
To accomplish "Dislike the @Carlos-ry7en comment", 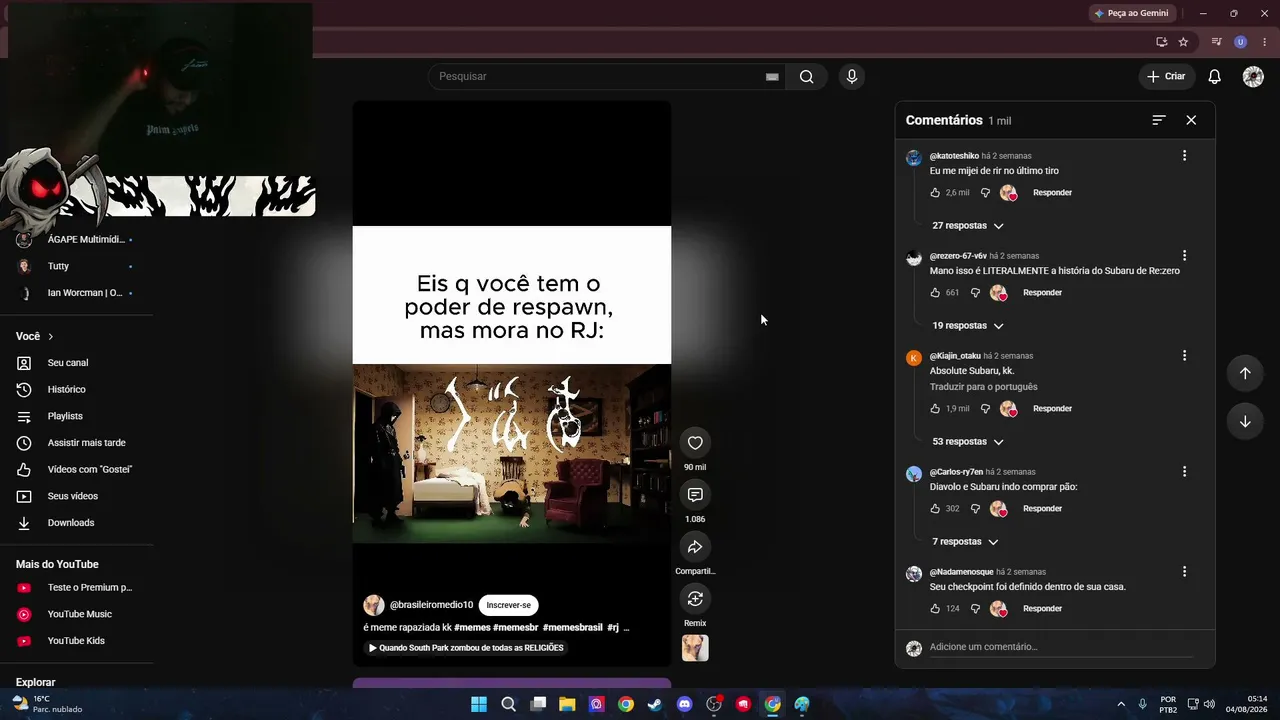I will [x=975, y=509].
